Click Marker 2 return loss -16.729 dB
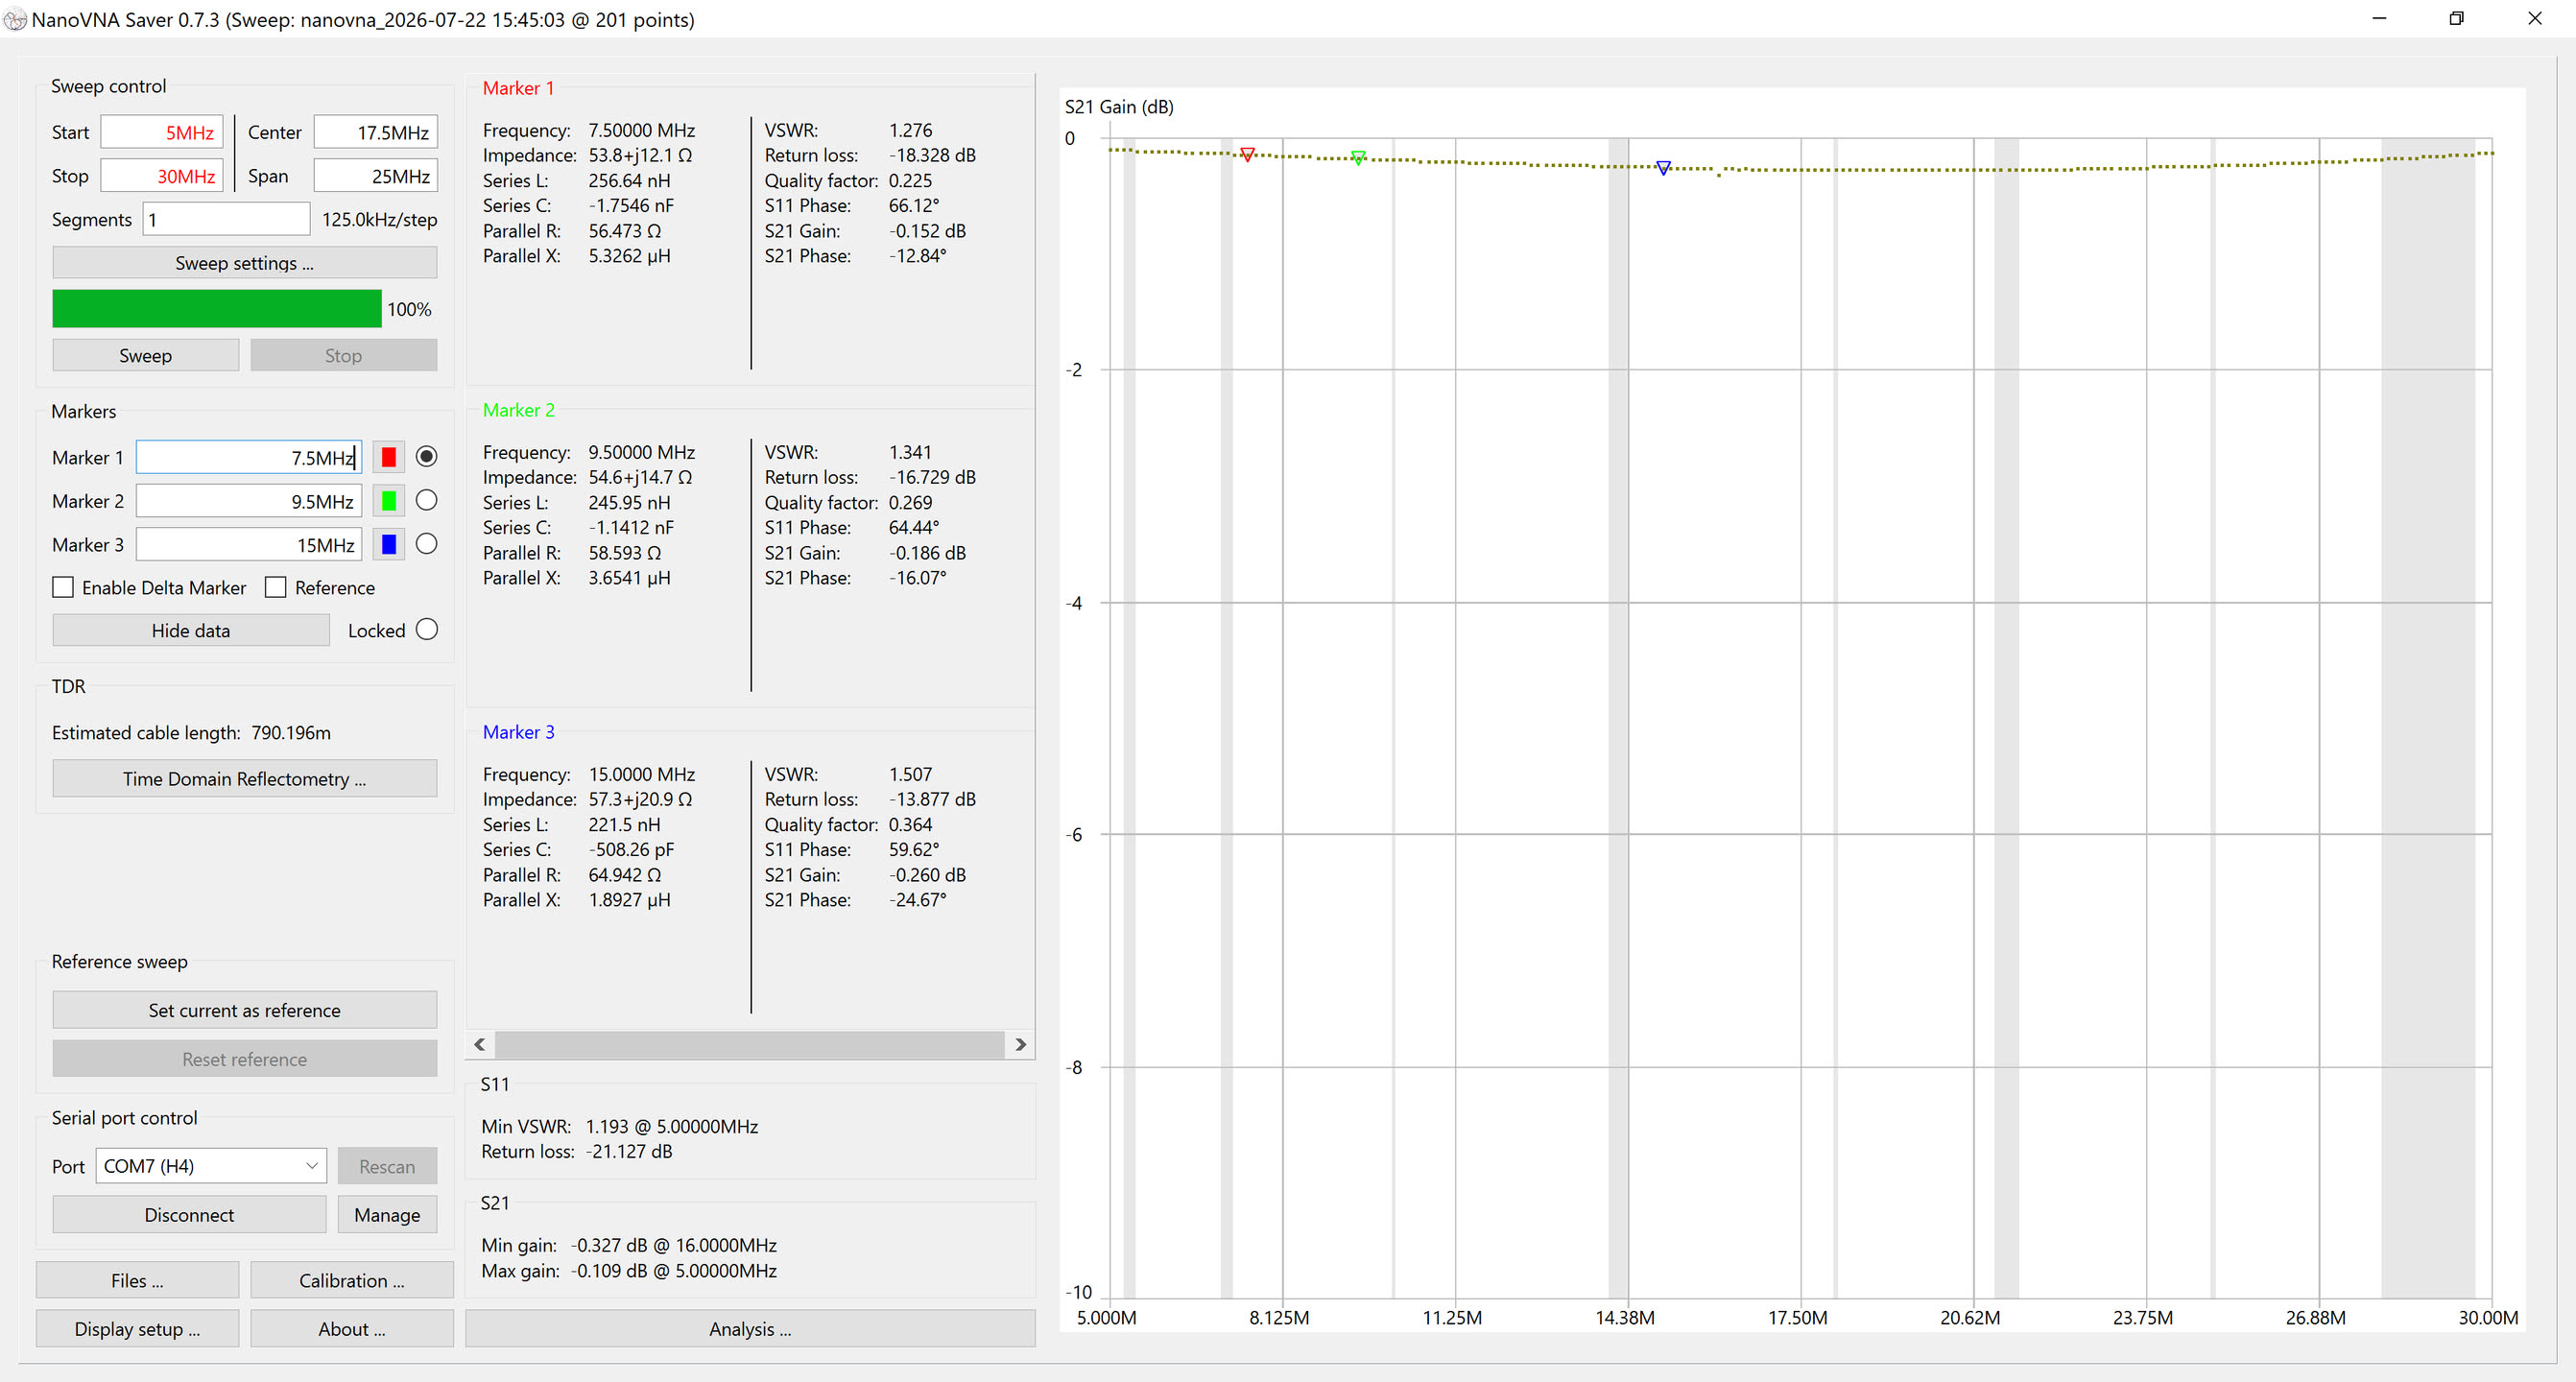Viewport: 2576px width, 1382px height. point(932,477)
